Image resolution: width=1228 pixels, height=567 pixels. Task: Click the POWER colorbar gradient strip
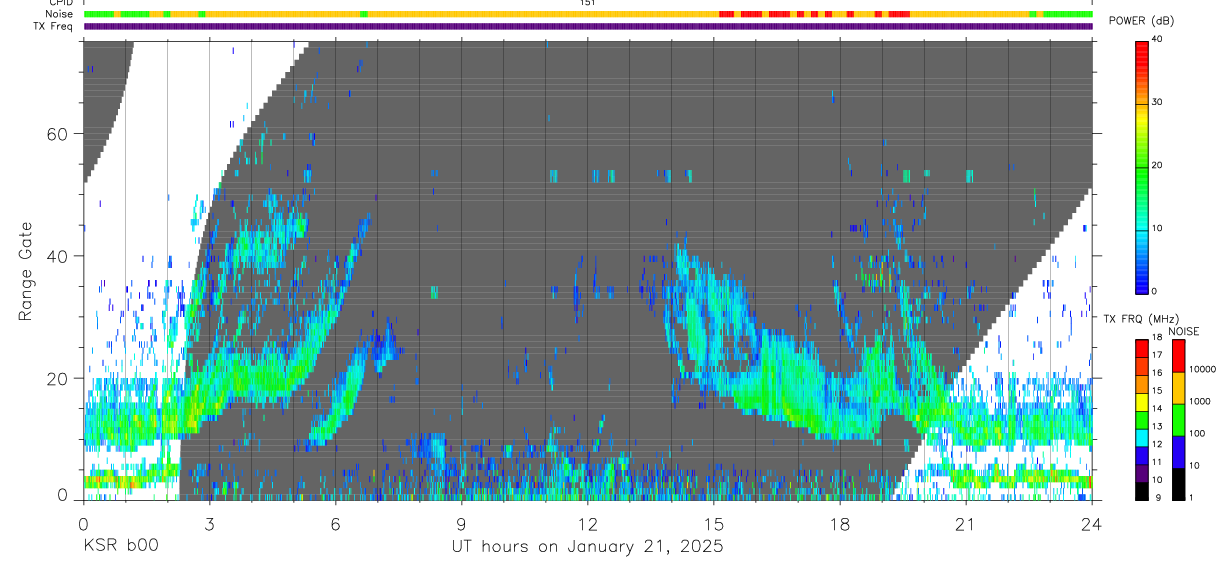[x=1141, y=166]
